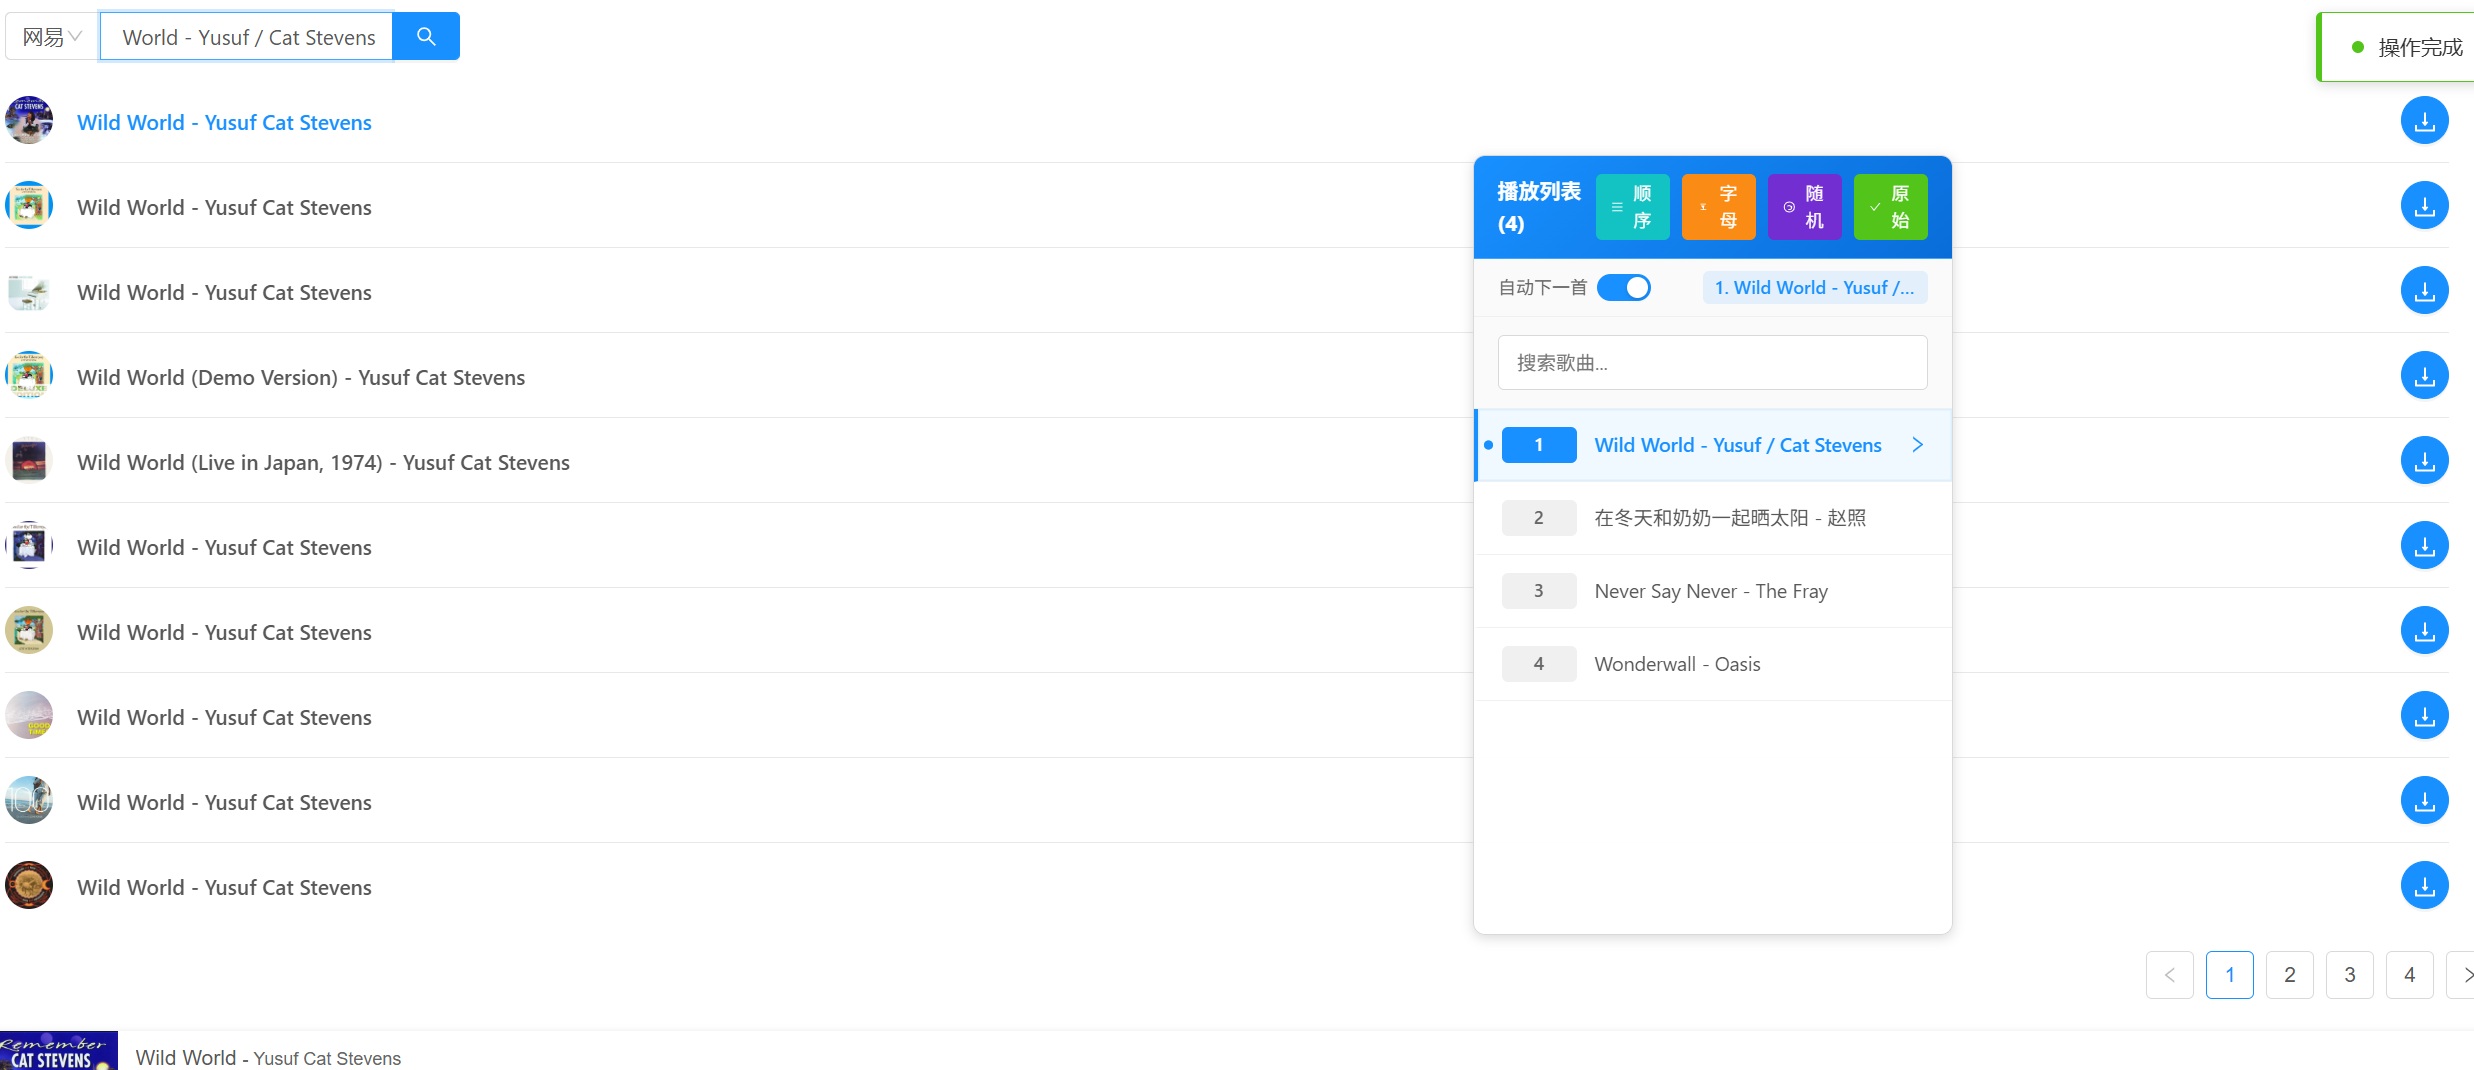The width and height of the screenshot is (2474, 1070).
Task: Play Never Say Never - The Fray from playlist
Action: point(1713,591)
